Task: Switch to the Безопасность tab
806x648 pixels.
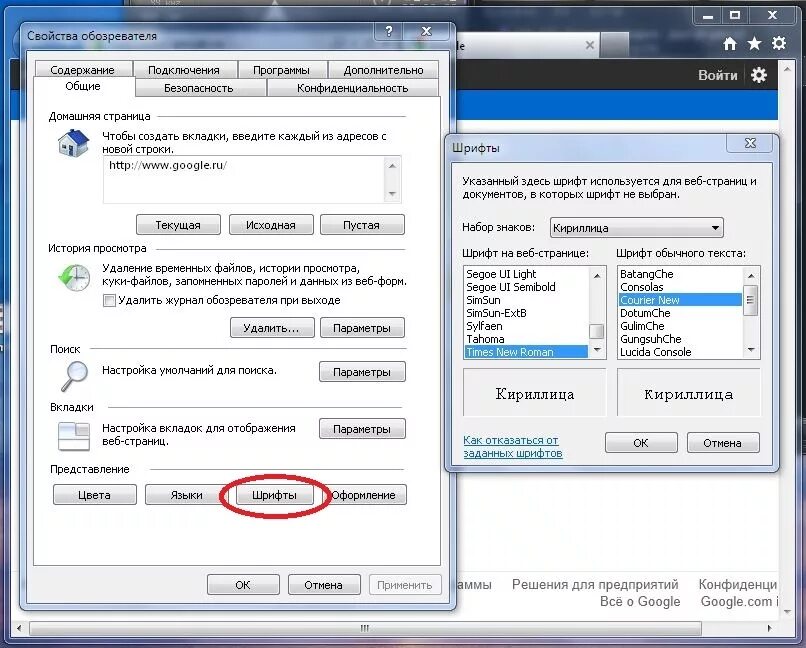Action: click(198, 88)
